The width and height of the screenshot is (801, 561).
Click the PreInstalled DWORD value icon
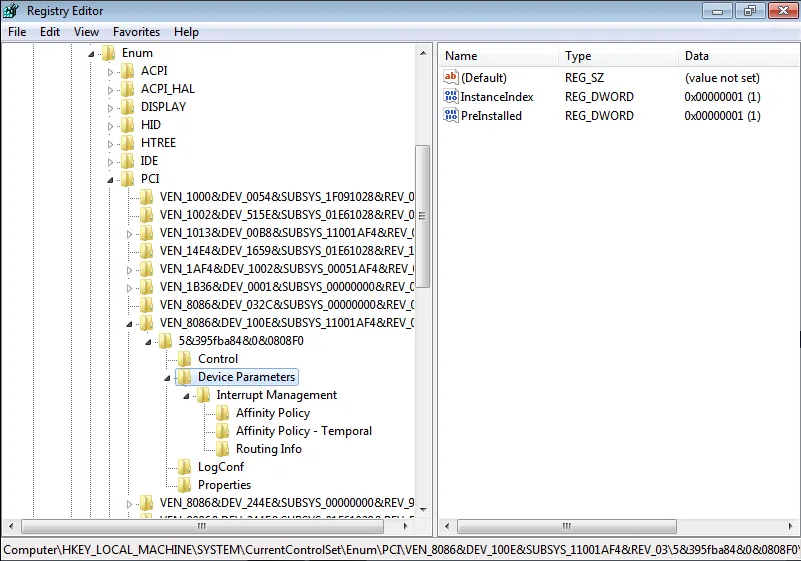tap(451, 115)
